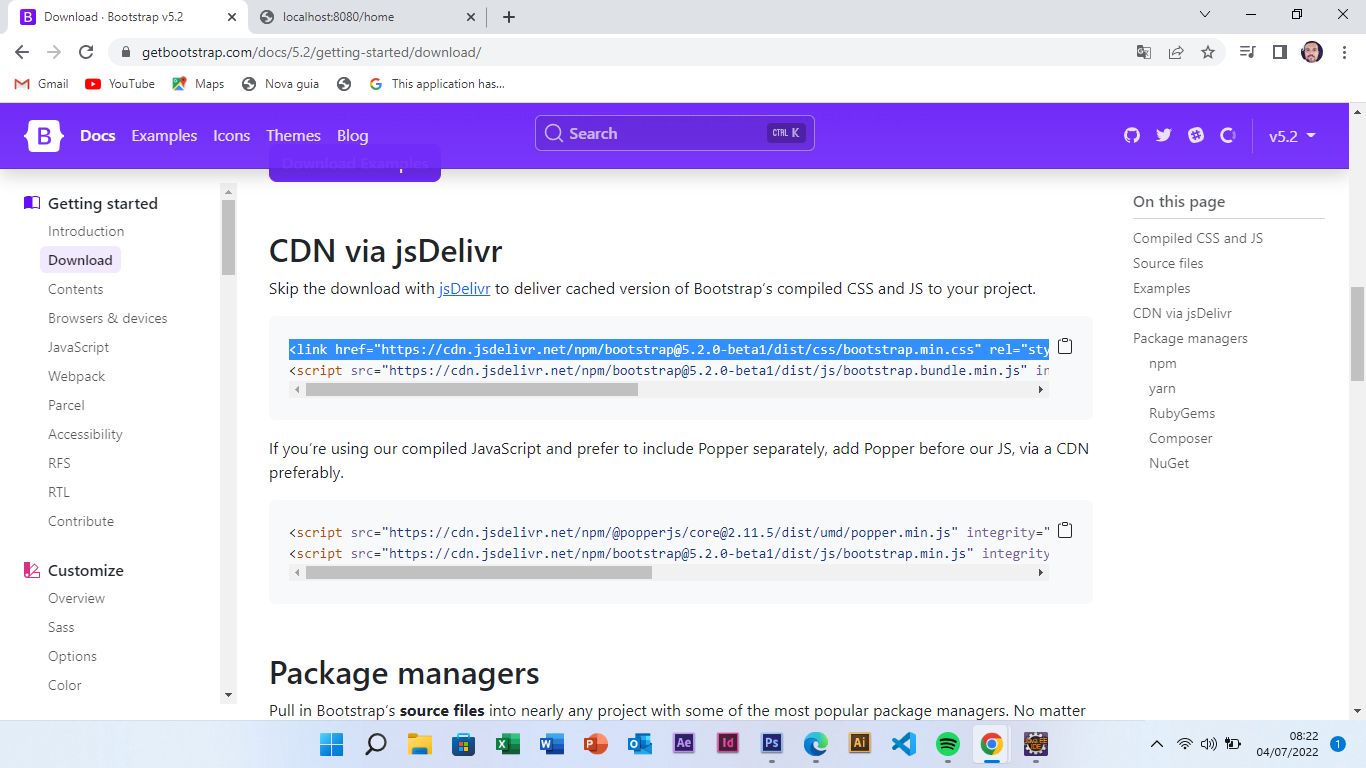Bookmark this page with the star

point(1208,52)
